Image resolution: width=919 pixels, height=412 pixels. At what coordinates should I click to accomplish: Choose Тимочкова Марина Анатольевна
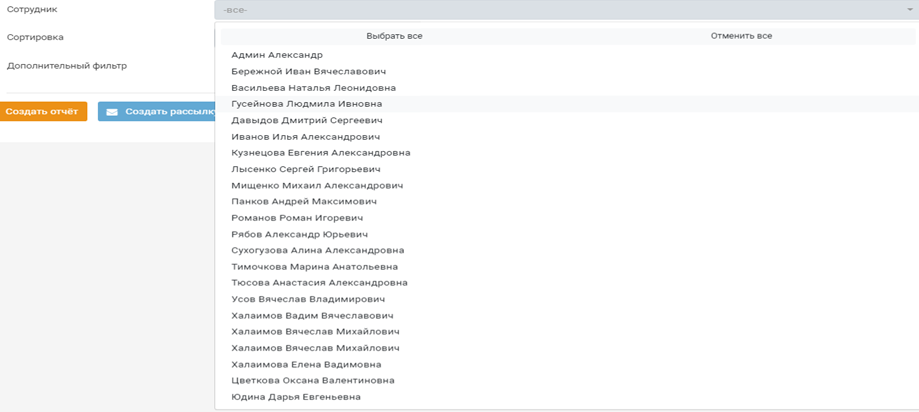pyautogui.click(x=566, y=267)
